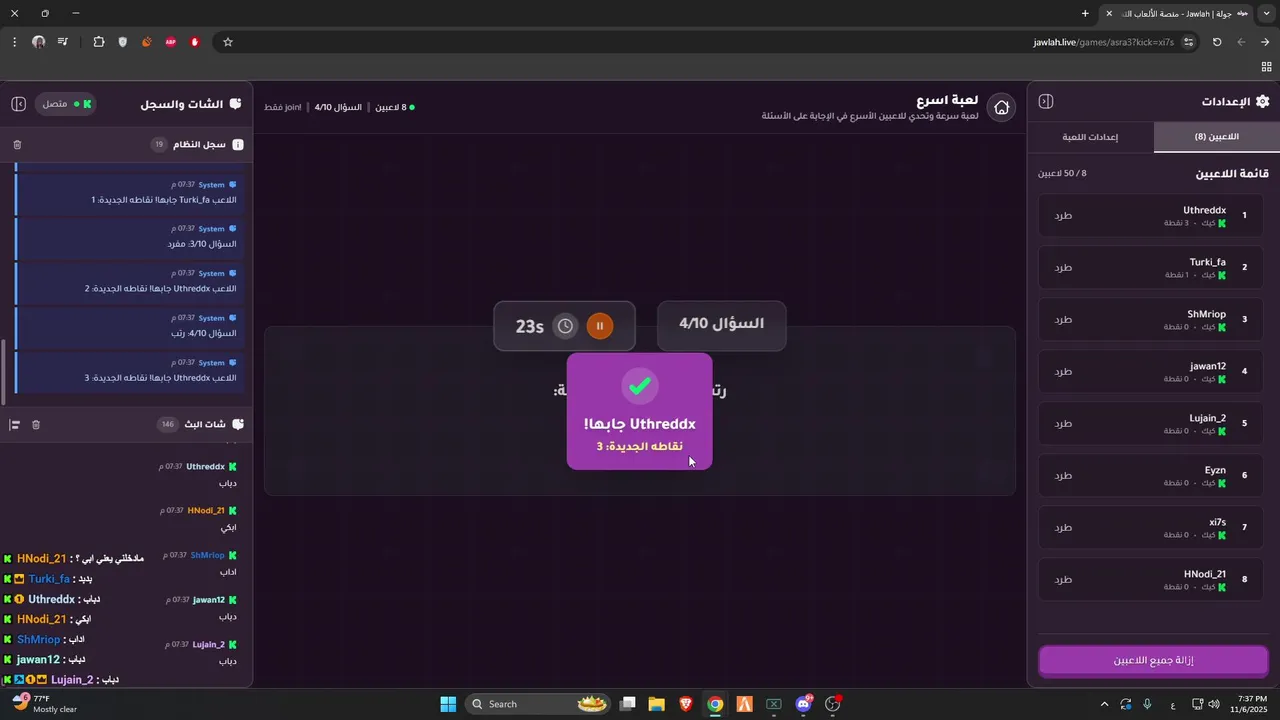
Task: Open File Explorer from the taskbar
Action: (656, 704)
